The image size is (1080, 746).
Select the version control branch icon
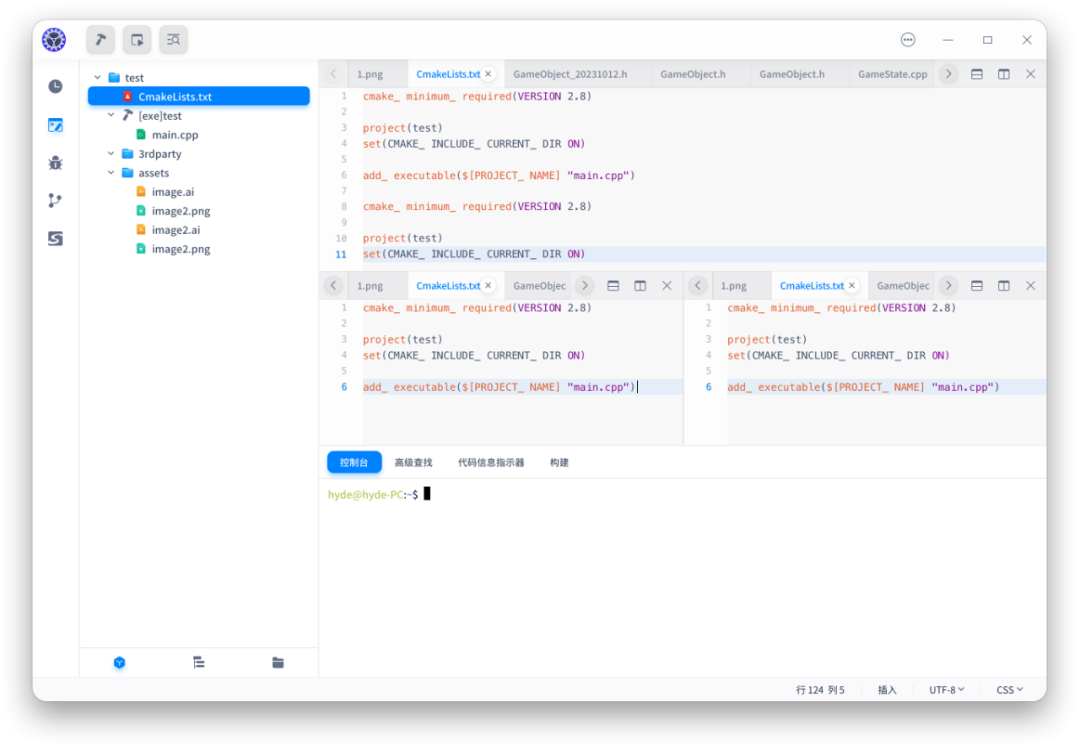(55, 200)
